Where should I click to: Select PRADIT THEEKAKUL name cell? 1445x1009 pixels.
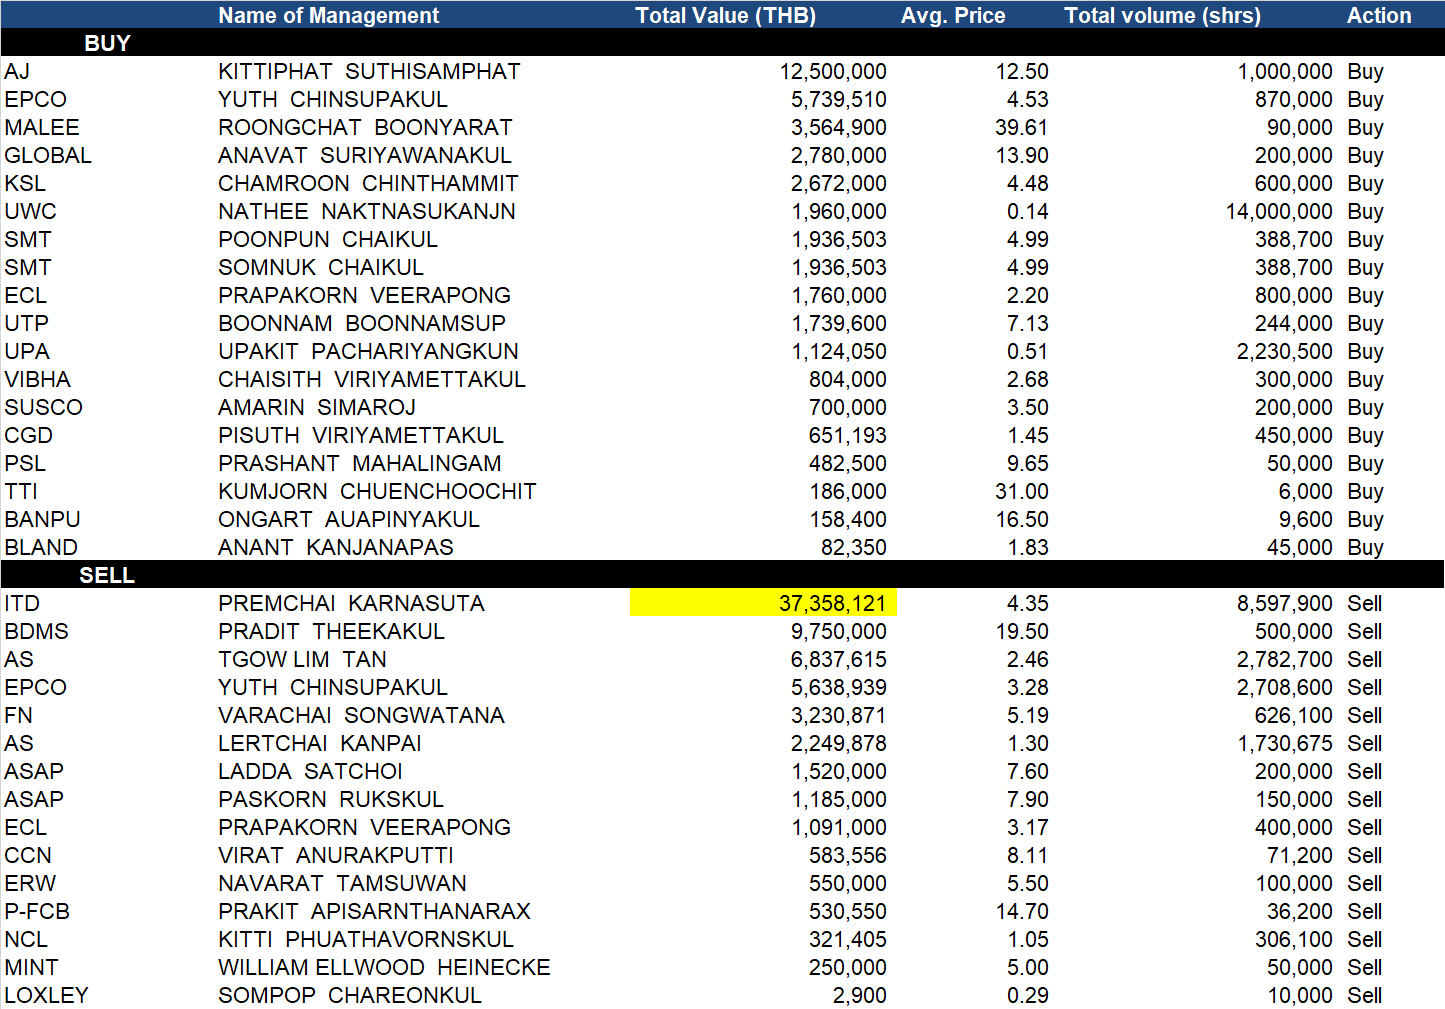(x=331, y=631)
